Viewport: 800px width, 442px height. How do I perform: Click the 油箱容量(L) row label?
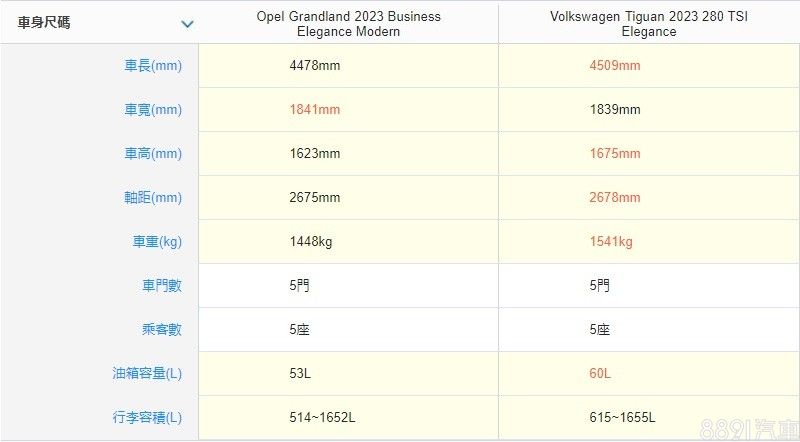pos(147,374)
